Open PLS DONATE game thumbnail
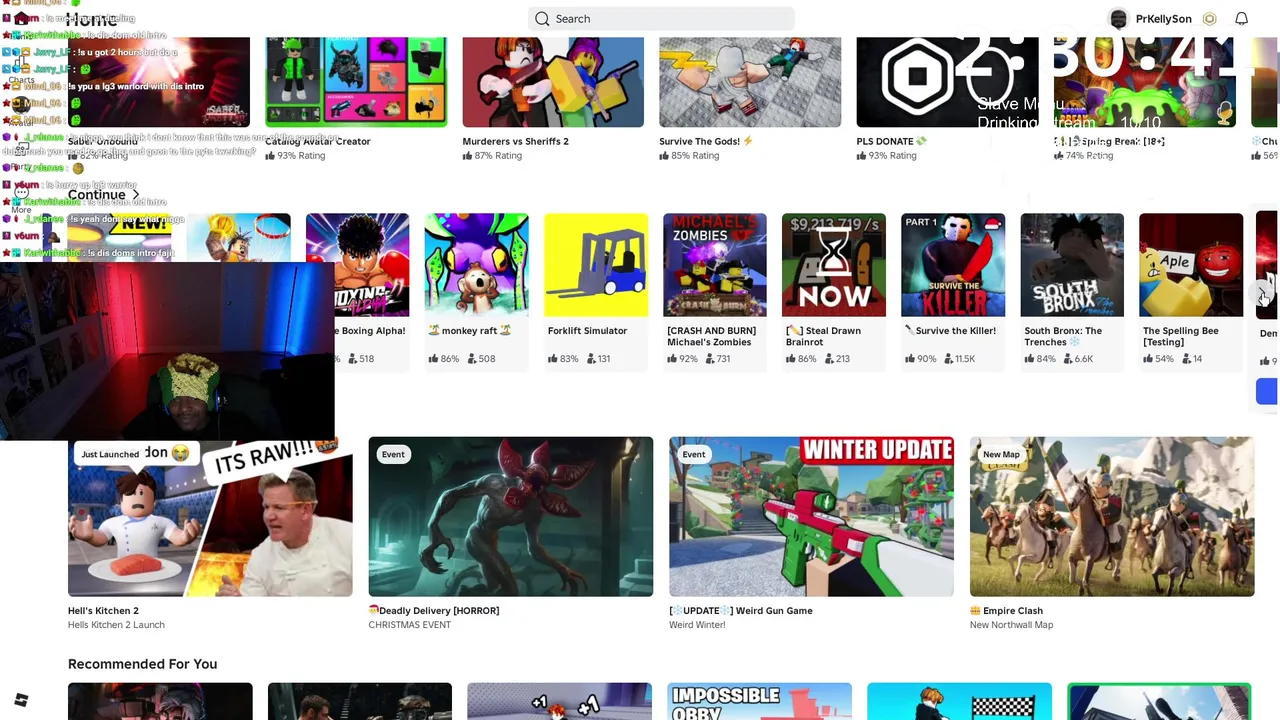Screen dimensions: 1280x720 [947, 82]
